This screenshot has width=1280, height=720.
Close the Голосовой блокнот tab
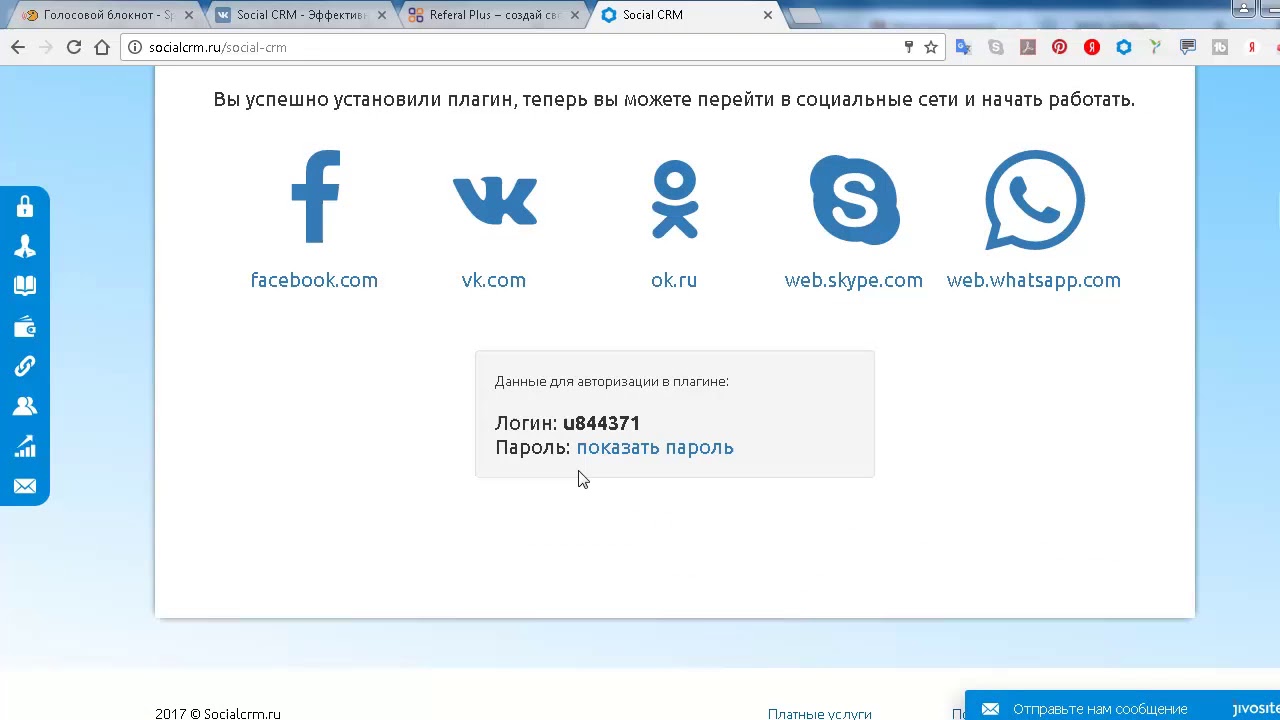(x=188, y=15)
